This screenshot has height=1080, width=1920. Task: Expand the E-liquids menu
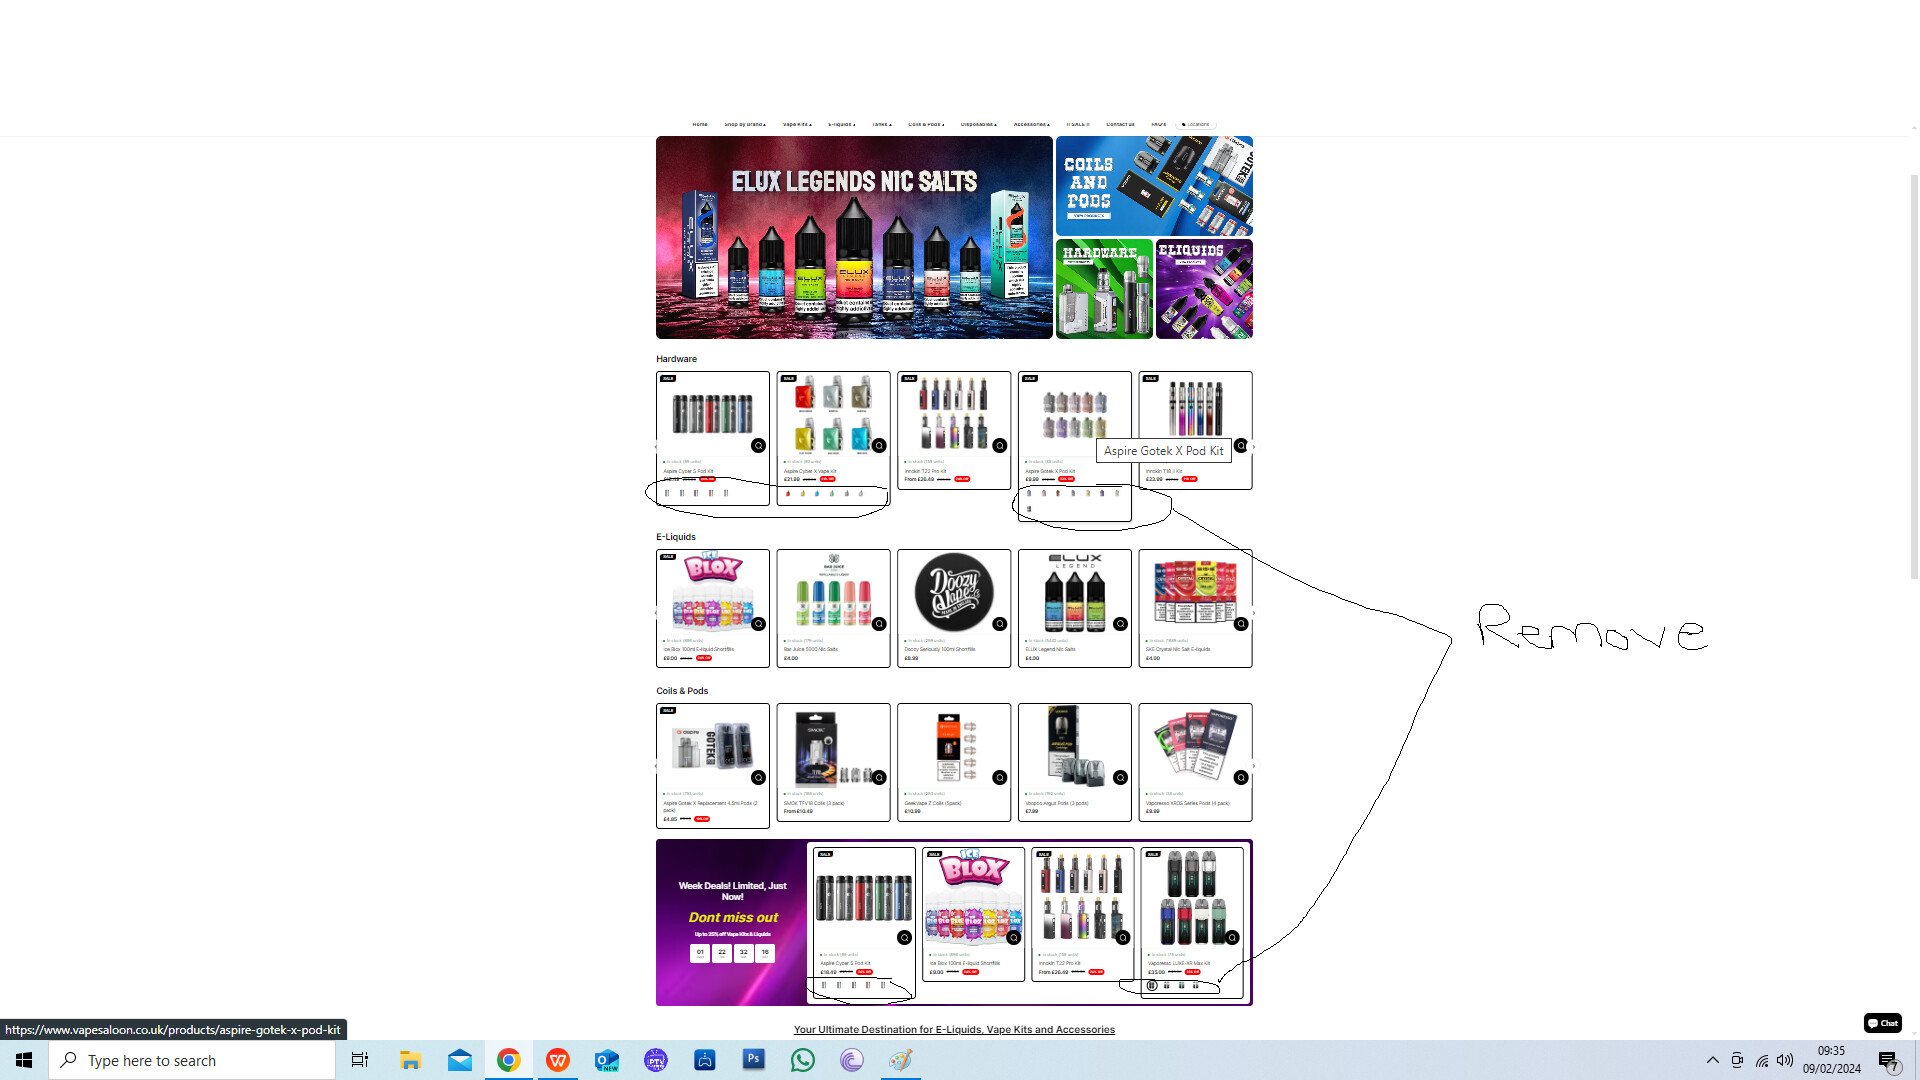[841, 125]
